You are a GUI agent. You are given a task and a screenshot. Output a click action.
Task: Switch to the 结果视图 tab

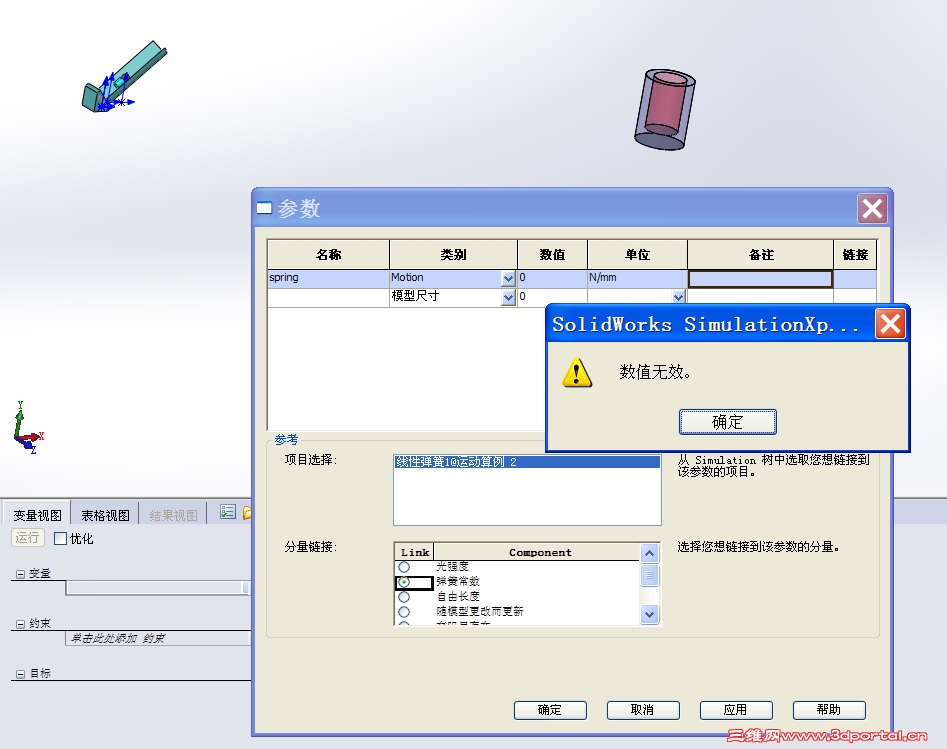click(x=173, y=515)
